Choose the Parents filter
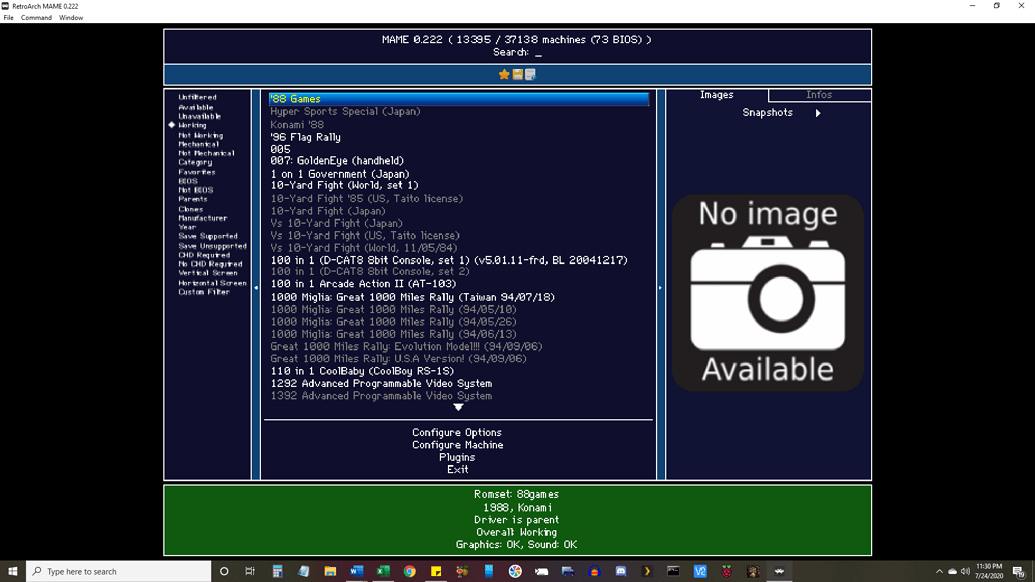This screenshot has height=582, width=1035. [x=193, y=199]
